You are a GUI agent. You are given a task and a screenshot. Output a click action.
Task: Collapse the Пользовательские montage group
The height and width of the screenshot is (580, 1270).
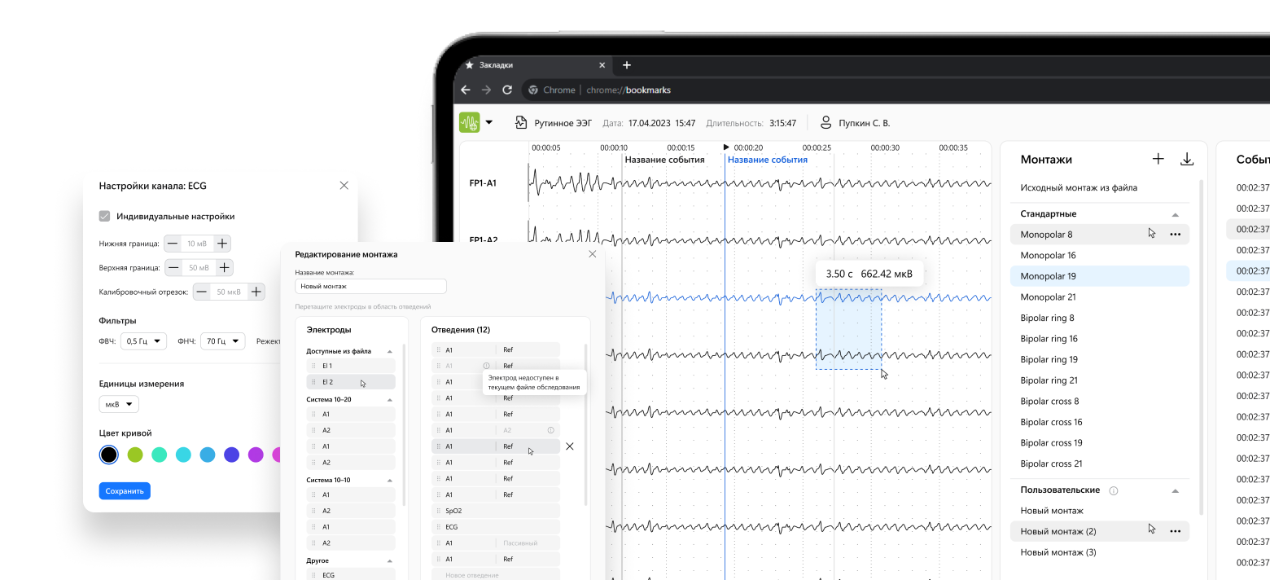1175,490
